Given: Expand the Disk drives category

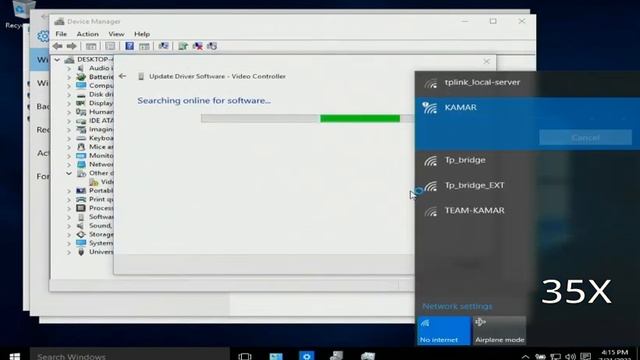Looking at the screenshot, I should 69,94.
